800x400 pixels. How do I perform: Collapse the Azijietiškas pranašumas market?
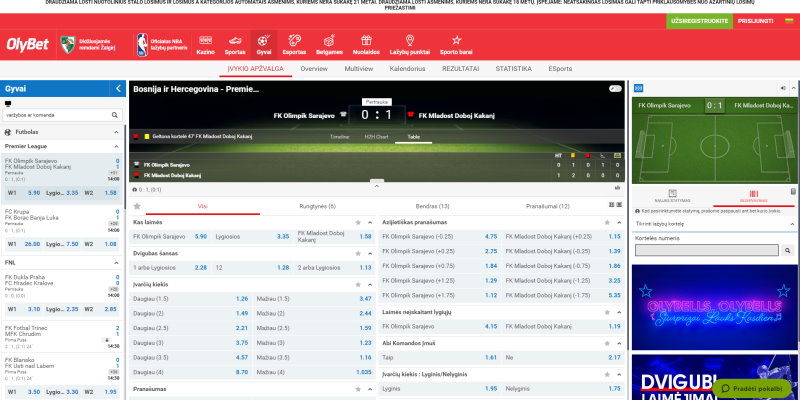(619, 222)
